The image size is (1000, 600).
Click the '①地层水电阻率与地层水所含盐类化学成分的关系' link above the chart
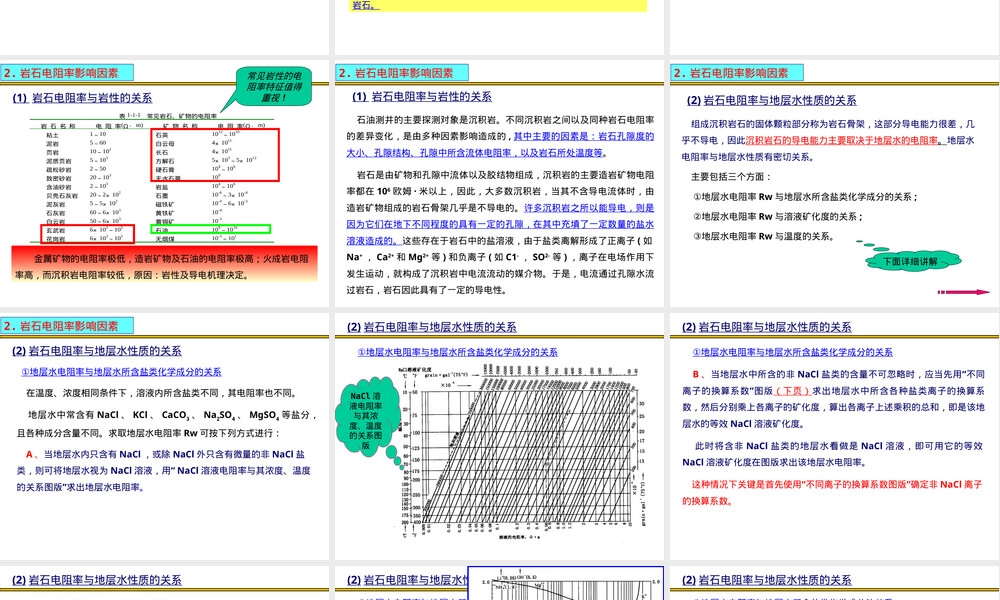[x=457, y=352]
